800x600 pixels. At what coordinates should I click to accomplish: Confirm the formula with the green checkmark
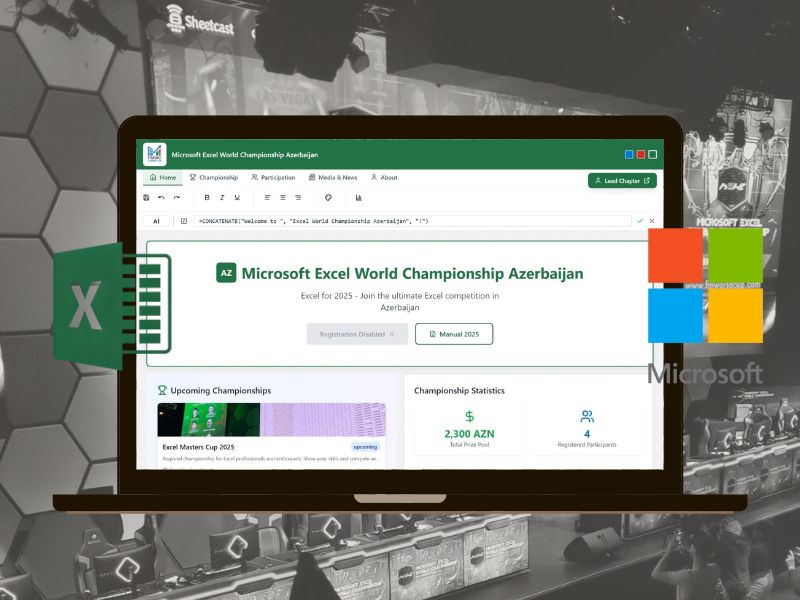click(639, 220)
